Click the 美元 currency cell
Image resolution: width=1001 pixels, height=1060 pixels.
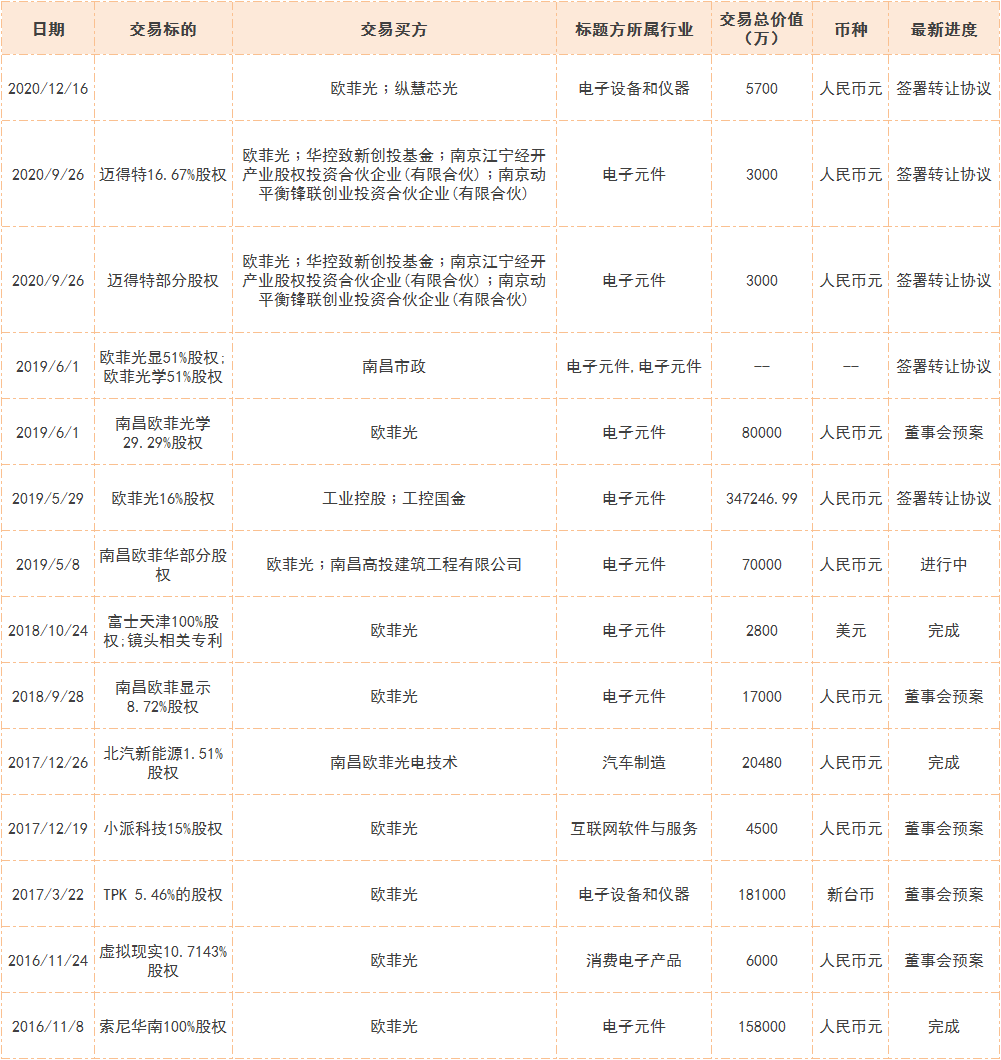[x=850, y=630]
